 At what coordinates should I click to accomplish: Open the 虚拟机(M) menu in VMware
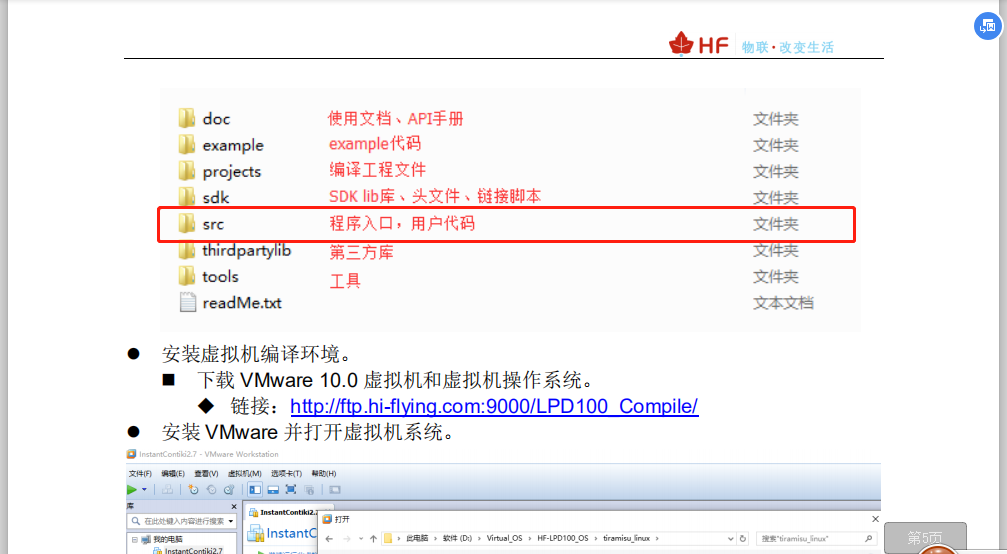pyautogui.click(x=245, y=474)
